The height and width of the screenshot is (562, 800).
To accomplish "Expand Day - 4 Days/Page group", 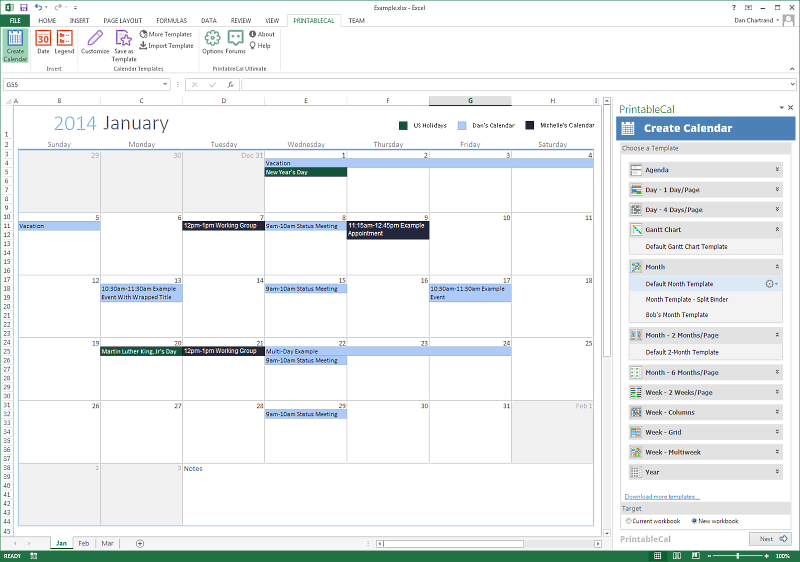I will (778, 209).
